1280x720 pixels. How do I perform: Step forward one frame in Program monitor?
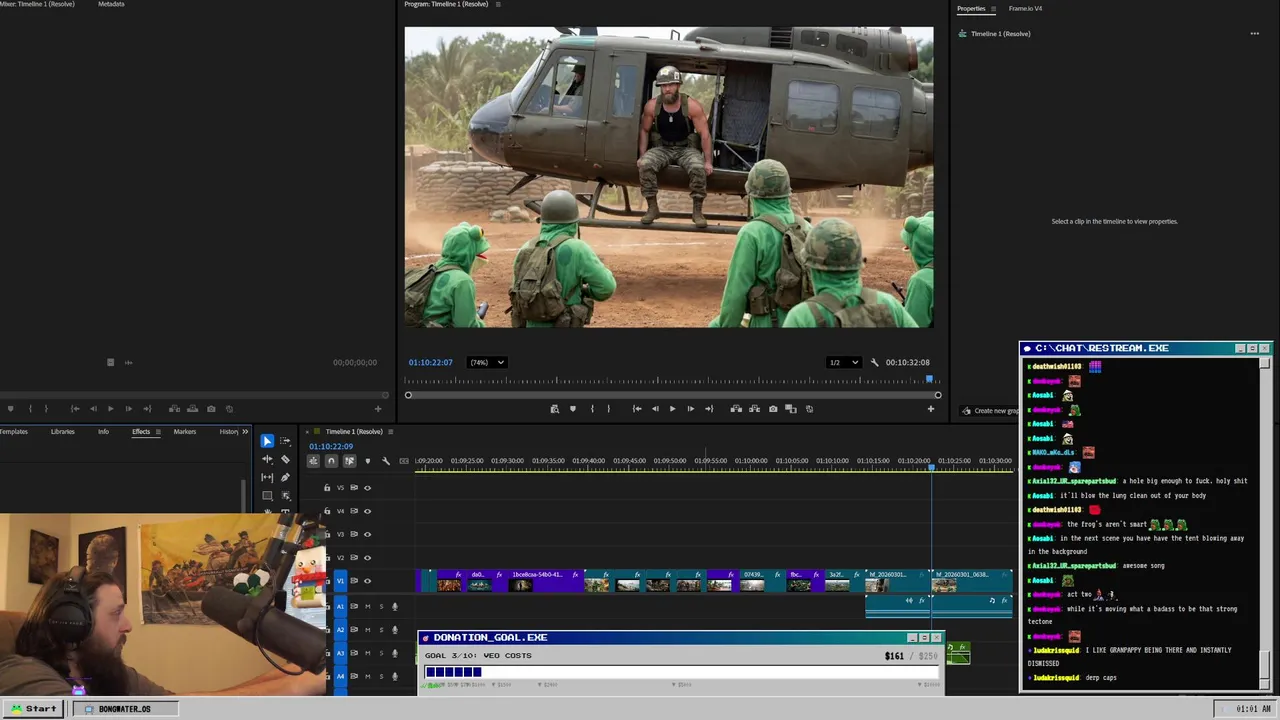pyautogui.click(x=690, y=408)
